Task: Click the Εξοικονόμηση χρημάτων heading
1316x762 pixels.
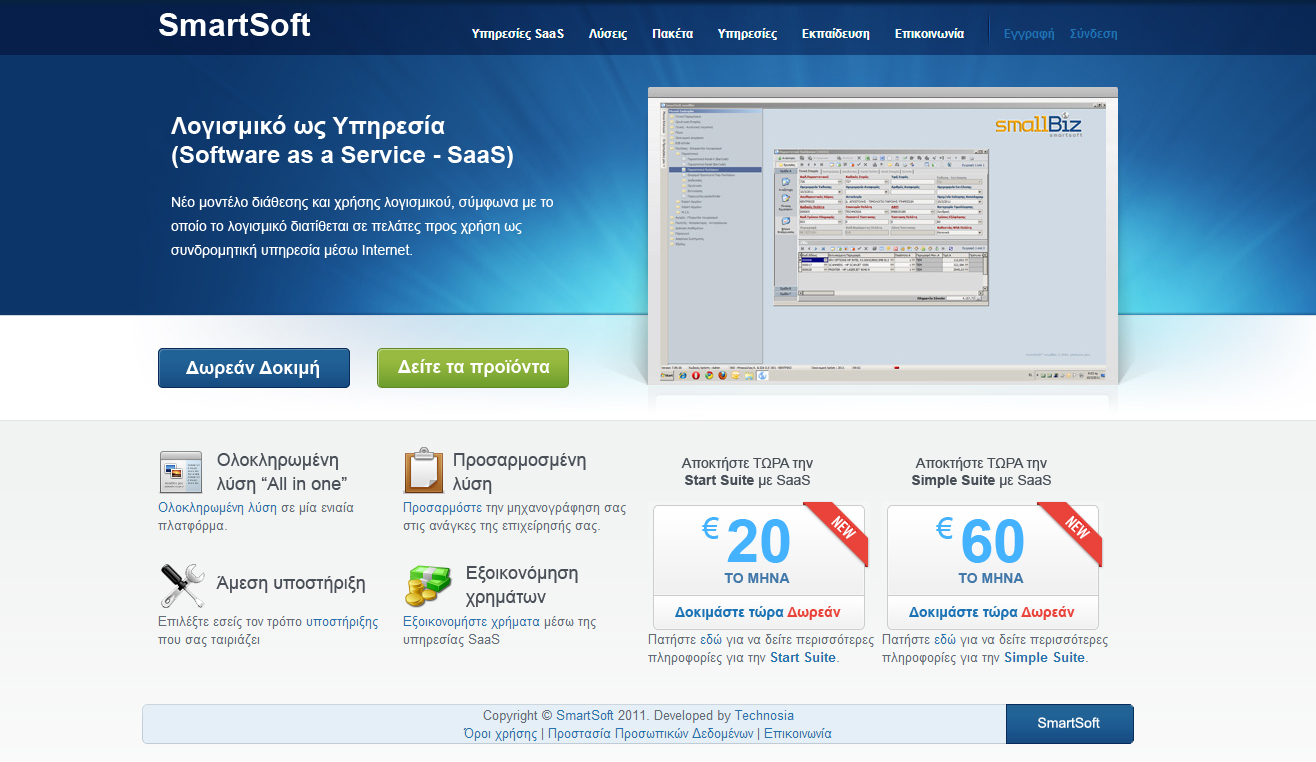Action: 522,585
